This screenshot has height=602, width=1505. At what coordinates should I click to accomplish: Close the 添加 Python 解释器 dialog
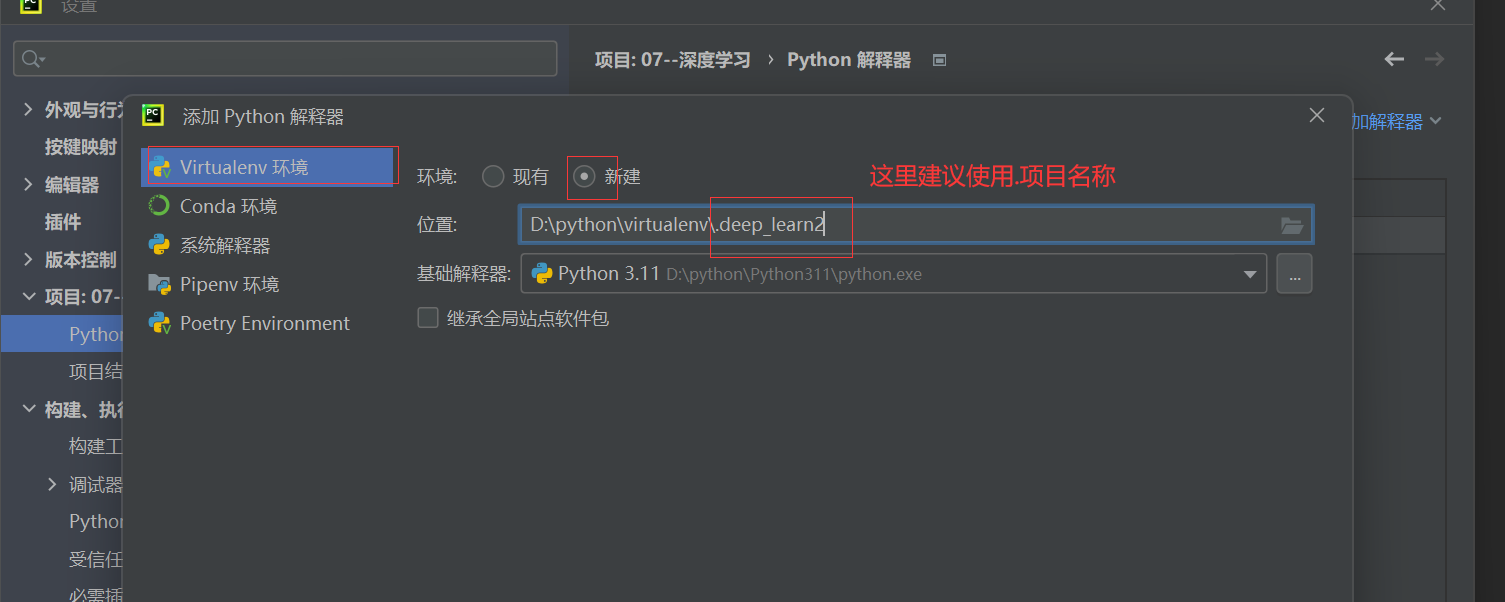[1317, 116]
